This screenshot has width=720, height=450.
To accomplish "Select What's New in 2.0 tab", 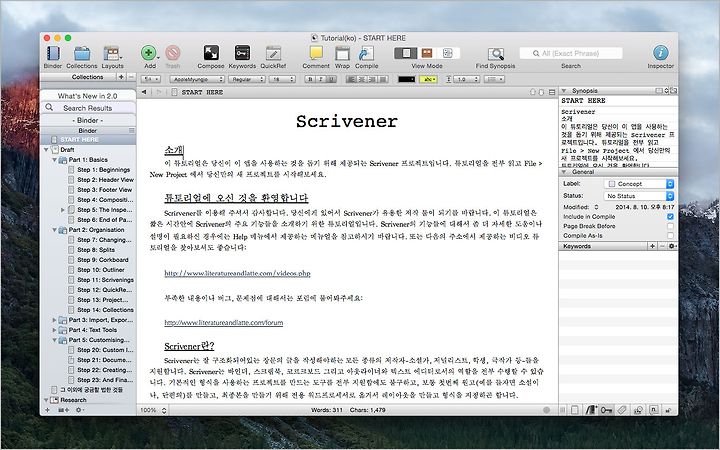I will (88, 96).
